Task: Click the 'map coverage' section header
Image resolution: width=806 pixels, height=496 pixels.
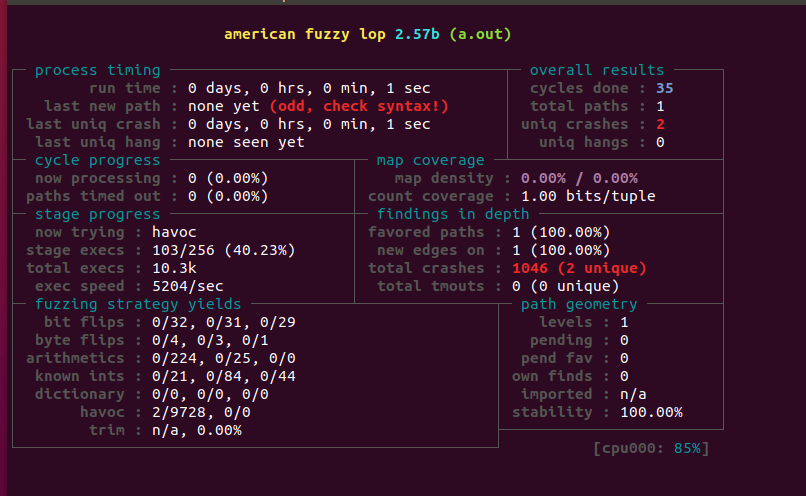Action: tap(430, 160)
